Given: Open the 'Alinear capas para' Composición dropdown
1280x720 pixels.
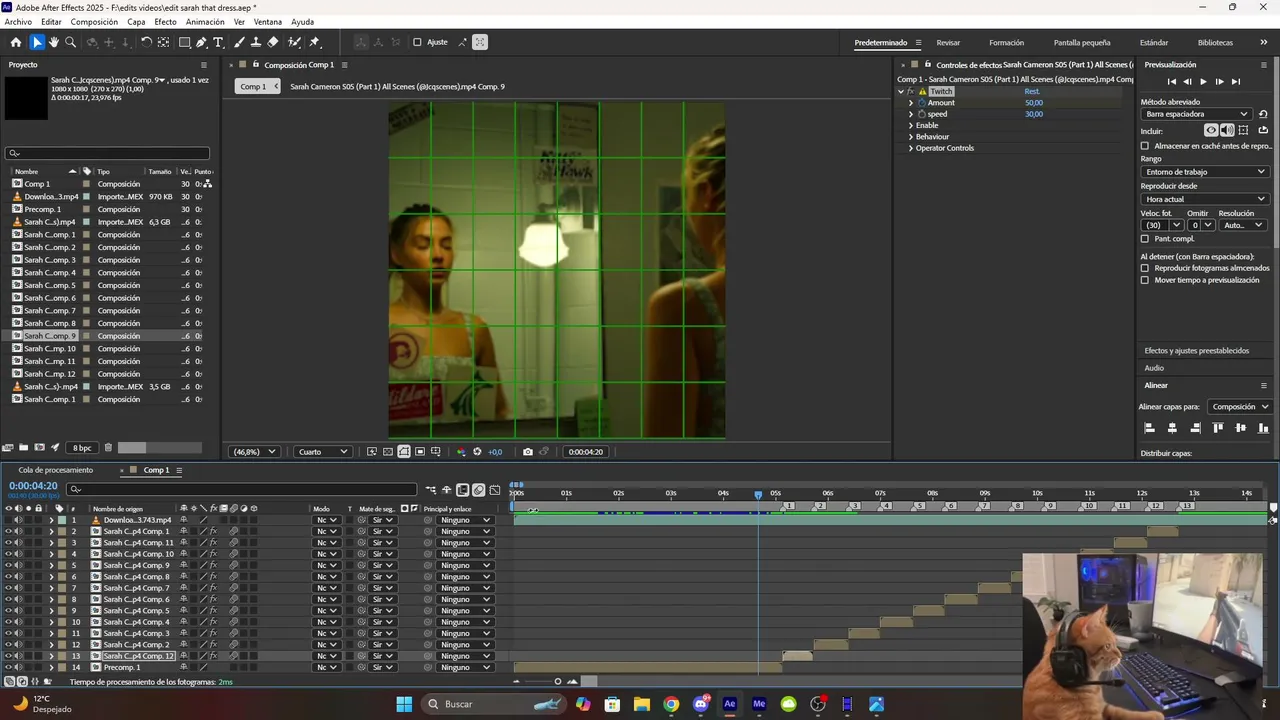Looking at the screenshot, I should click(x=1239, y=407).
